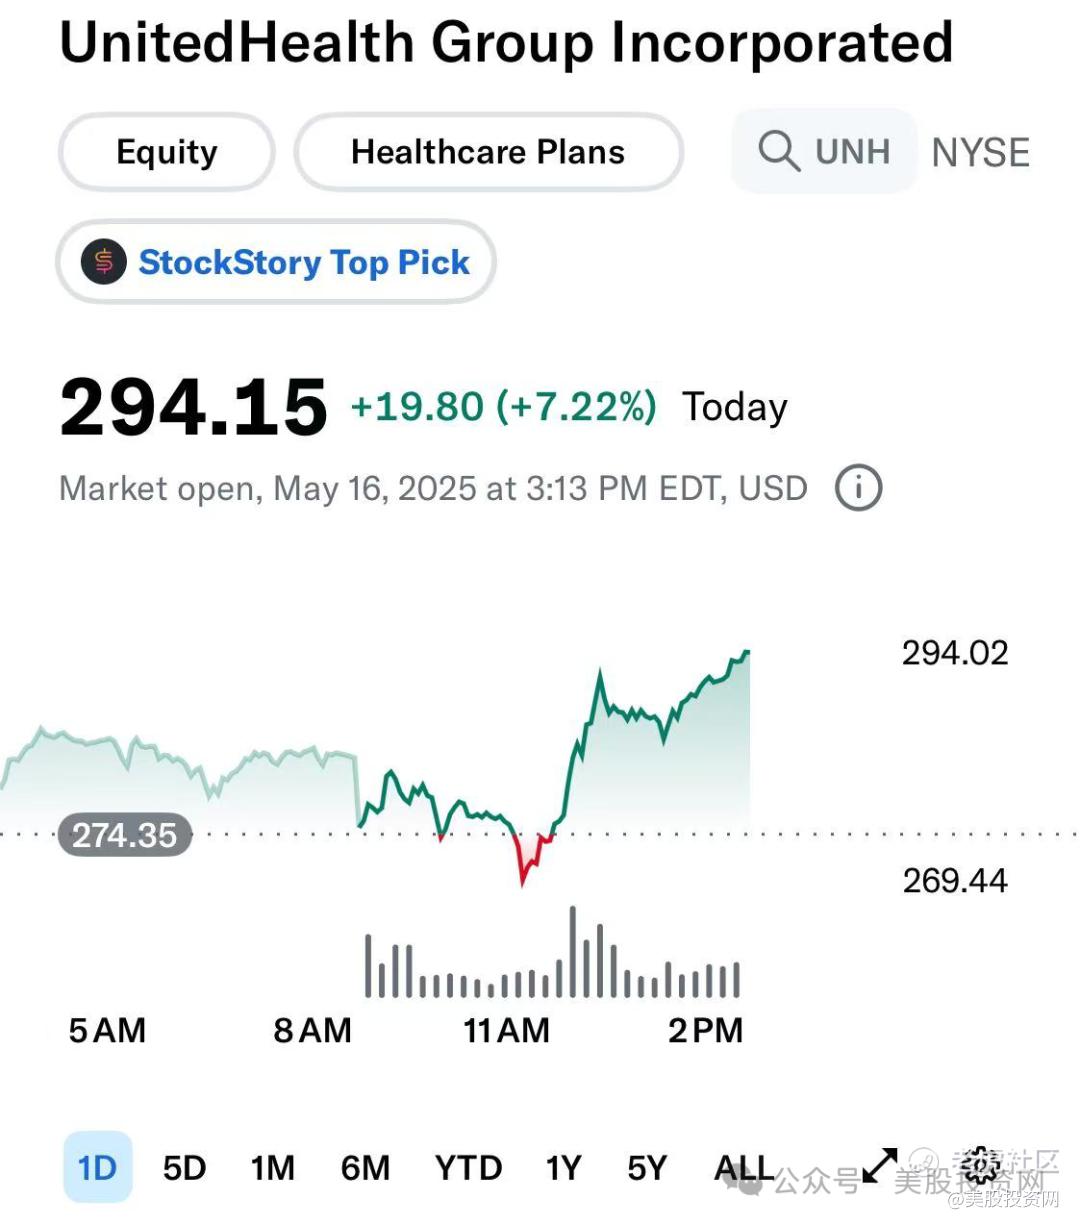
Task: Open the market info circle icon
Action: (x=858, y=489)
